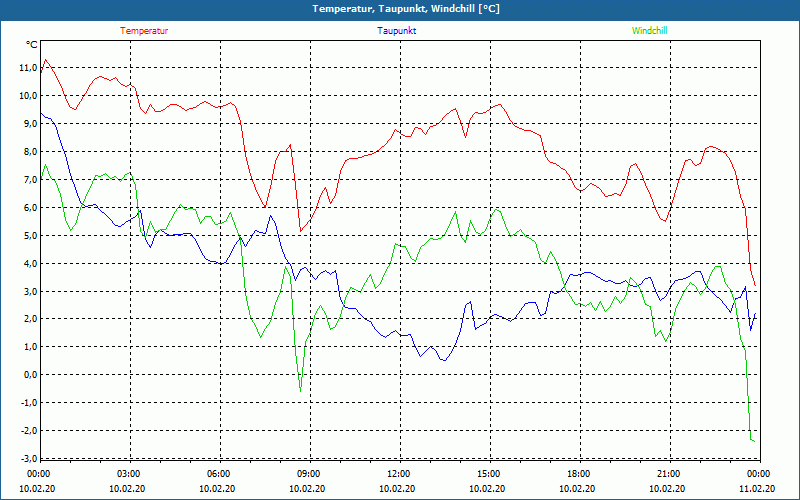Viewport: 800px width, 500px height.
Task: Click the '4,0' y-axis value
Action: coord(30,264)
